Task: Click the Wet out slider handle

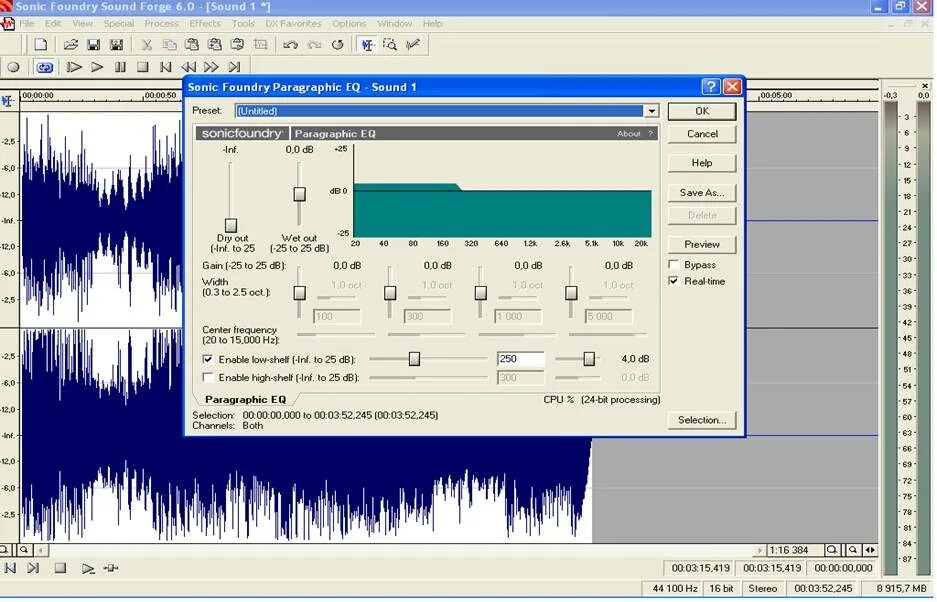Action: 299,194
